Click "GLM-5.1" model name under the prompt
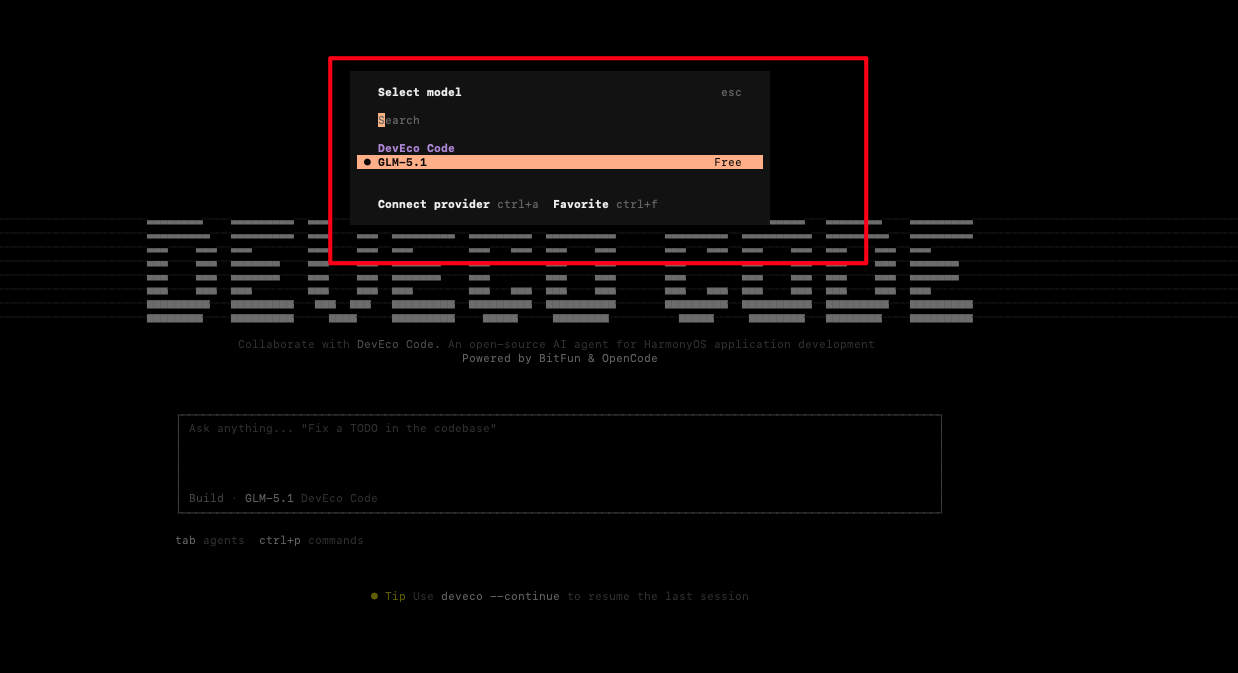The width and height of the screenshot is (1238, 673). [x=269, y=498]
